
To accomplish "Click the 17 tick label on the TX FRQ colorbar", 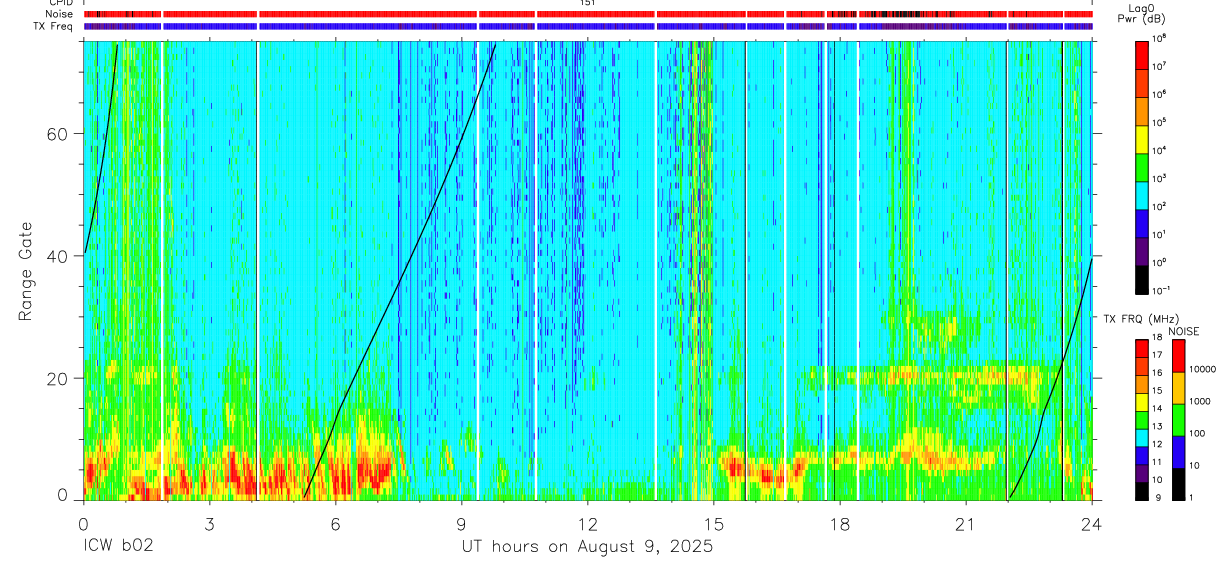I will (x=1157, y=355).
